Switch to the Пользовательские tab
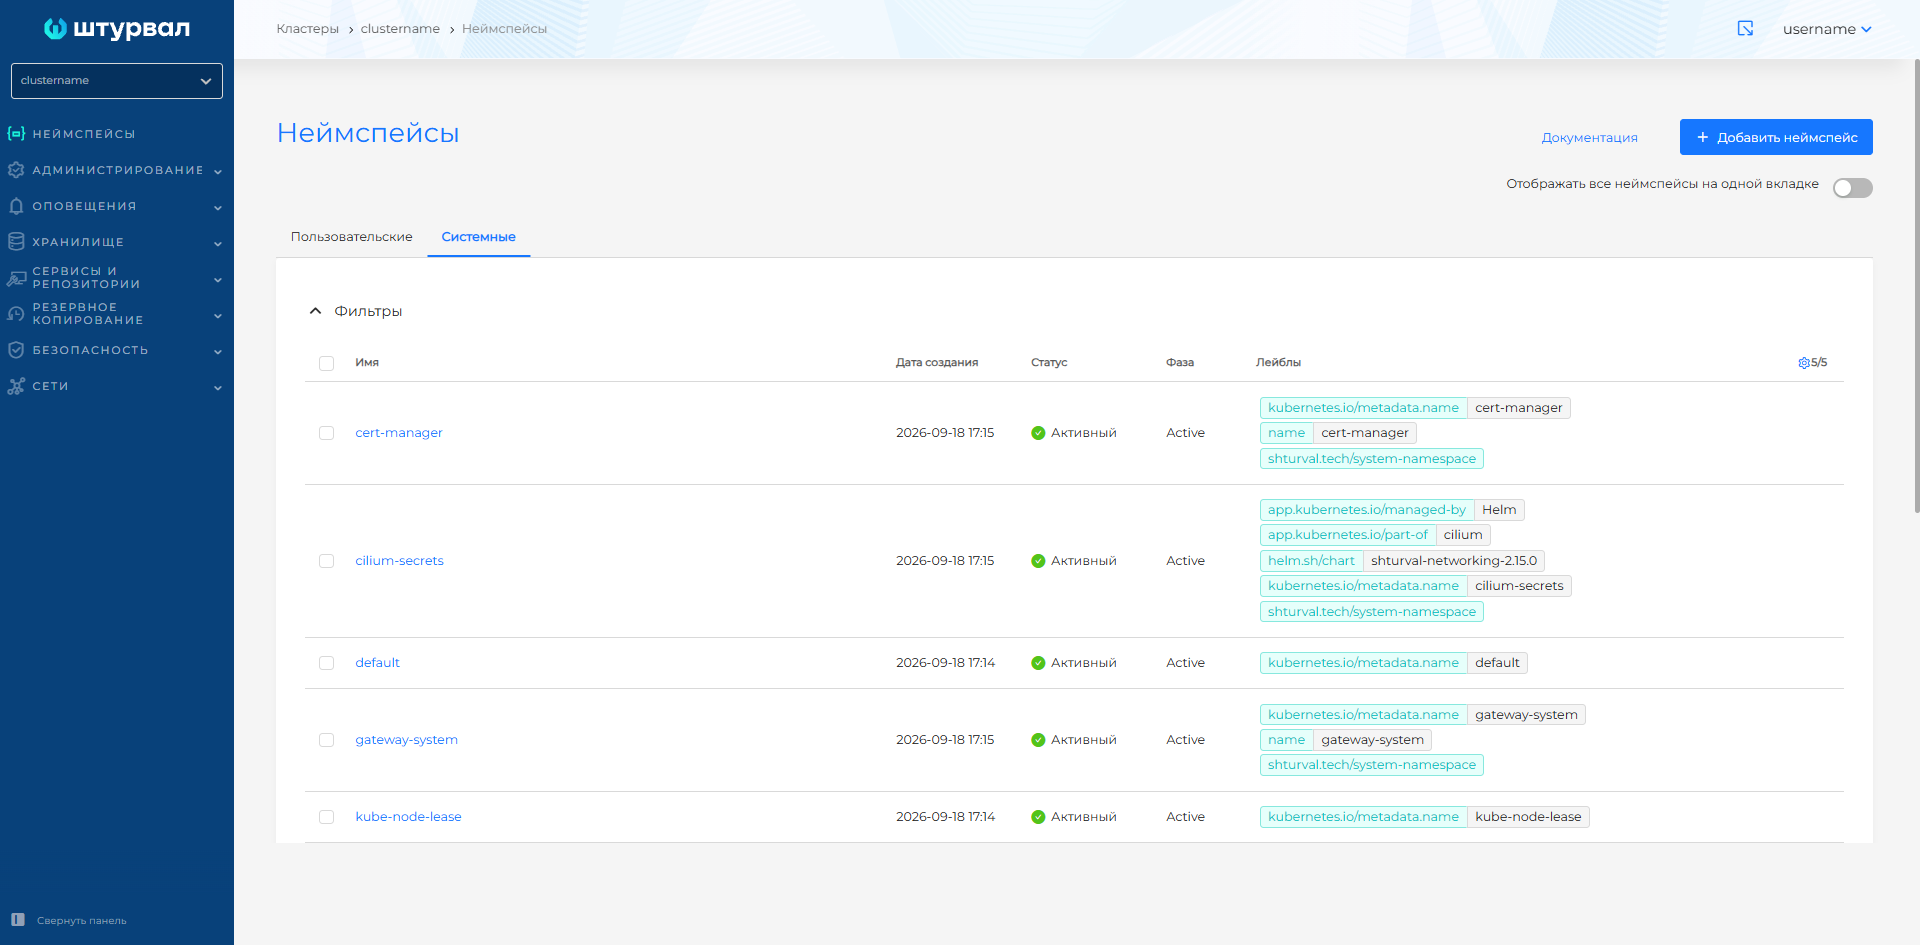Viewport: 1920px width, 945px height. tap(351, 237)
